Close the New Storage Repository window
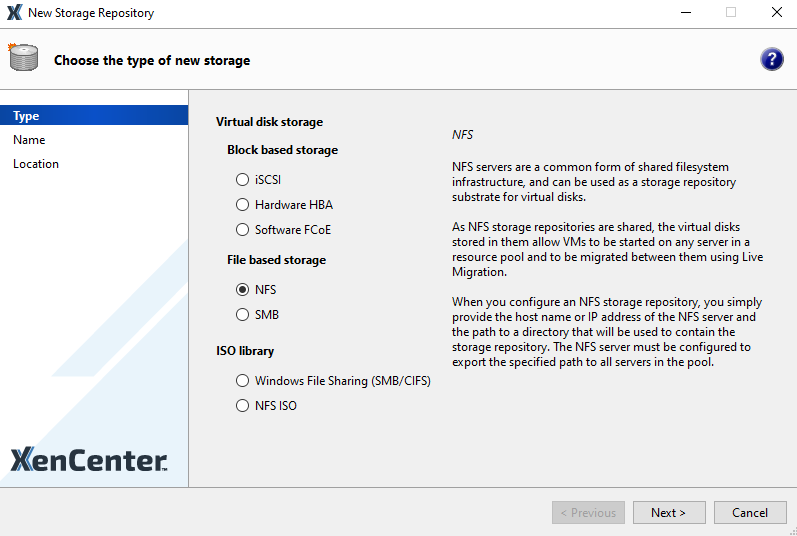 pyautogui.click(x=777, y=13)
